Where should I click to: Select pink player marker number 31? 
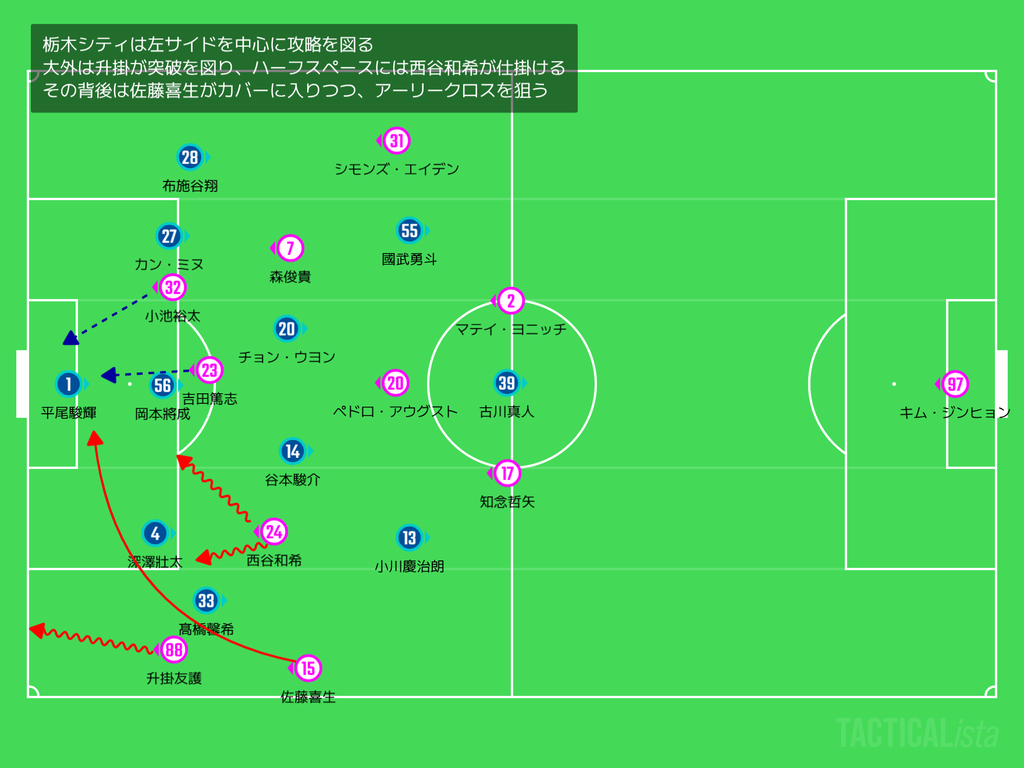[396, 140]
